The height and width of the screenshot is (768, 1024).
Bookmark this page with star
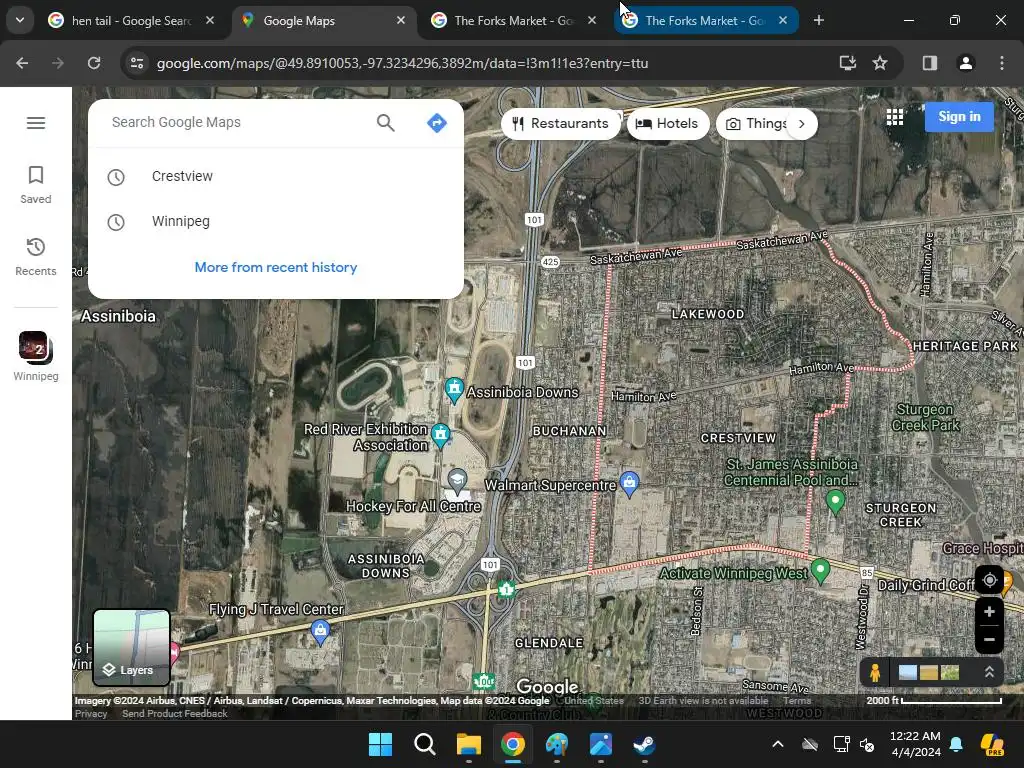880,63
